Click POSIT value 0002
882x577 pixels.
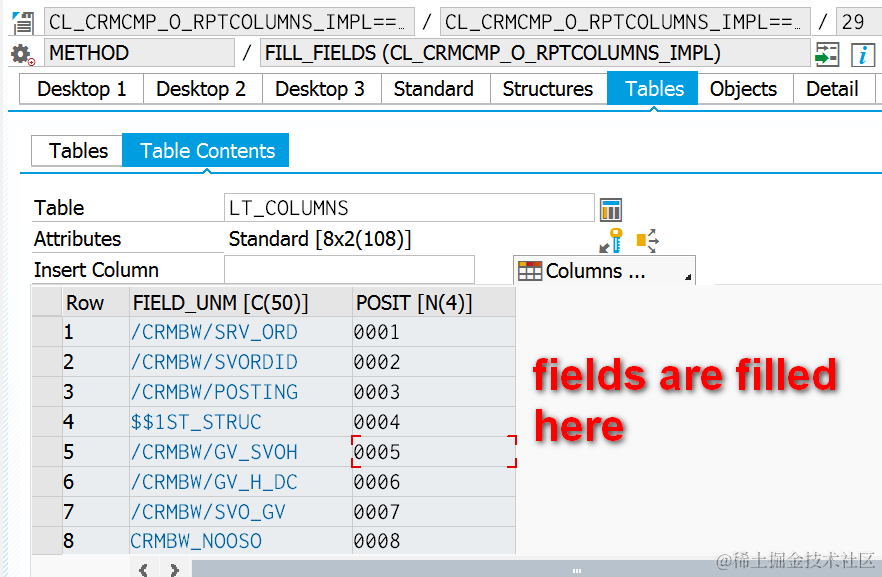coord(434,362)
